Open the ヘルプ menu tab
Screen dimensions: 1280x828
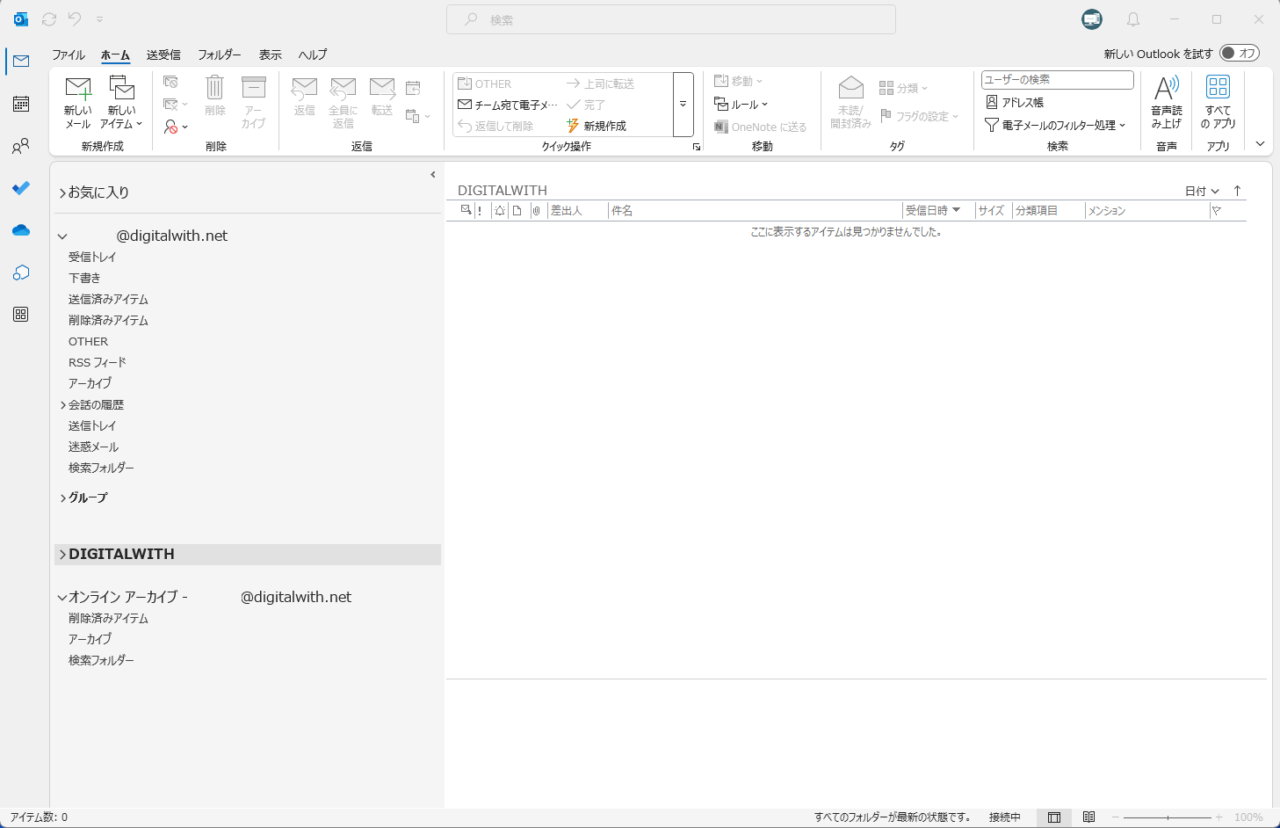[x=311, y=55]
